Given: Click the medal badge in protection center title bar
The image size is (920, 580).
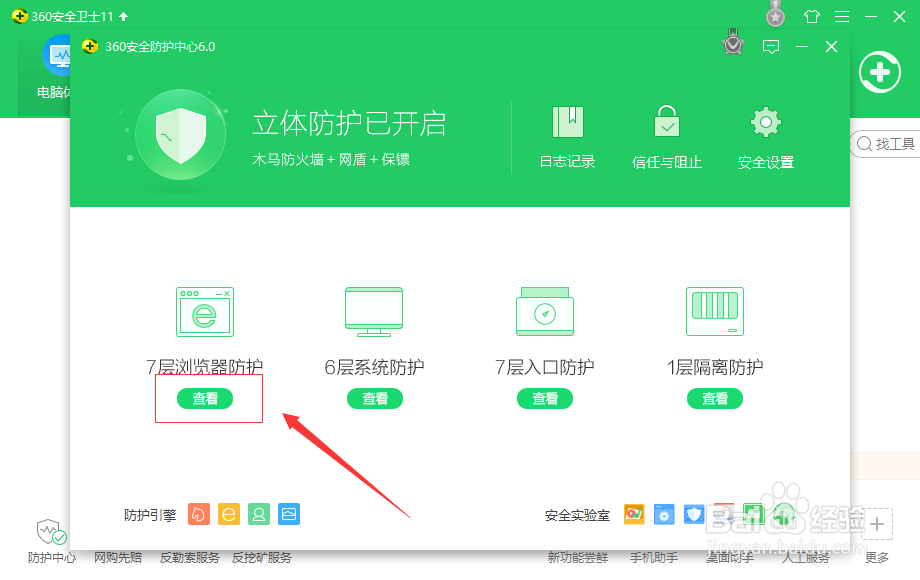Looking at the screenshot, I should 733,42.
